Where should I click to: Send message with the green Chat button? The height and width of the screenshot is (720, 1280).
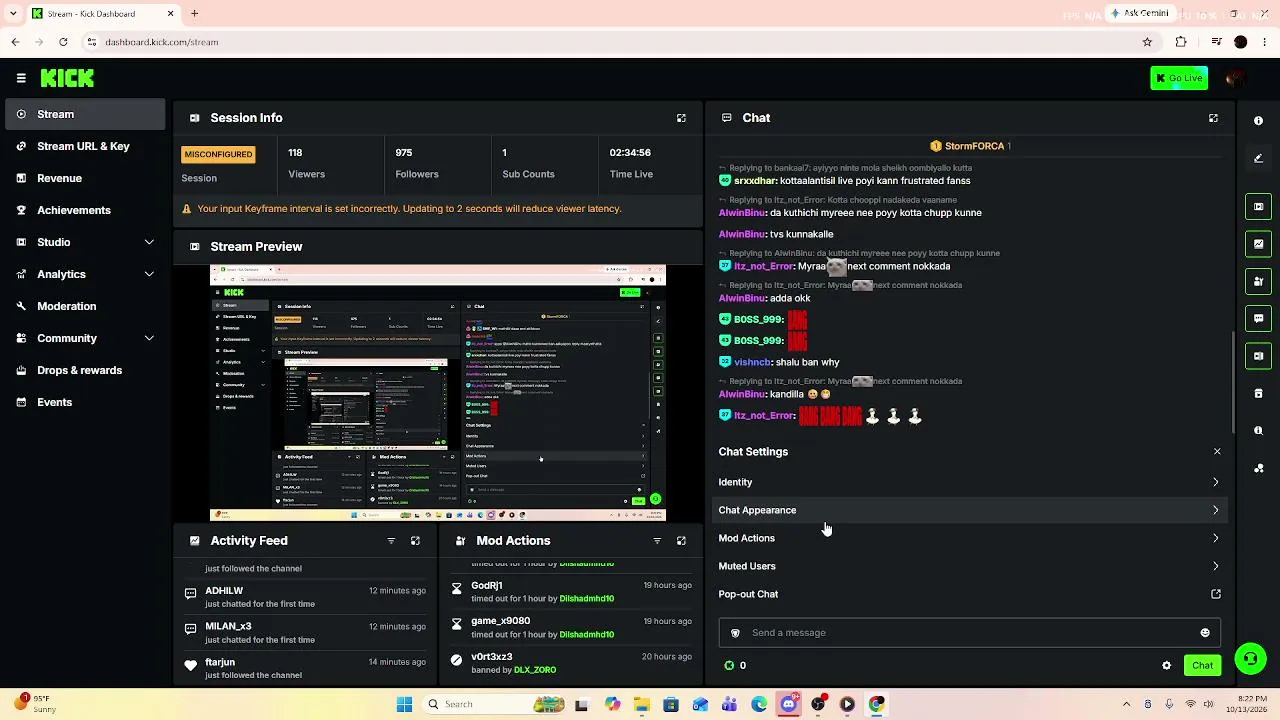pyautogui.click(x=1202, y=666)
